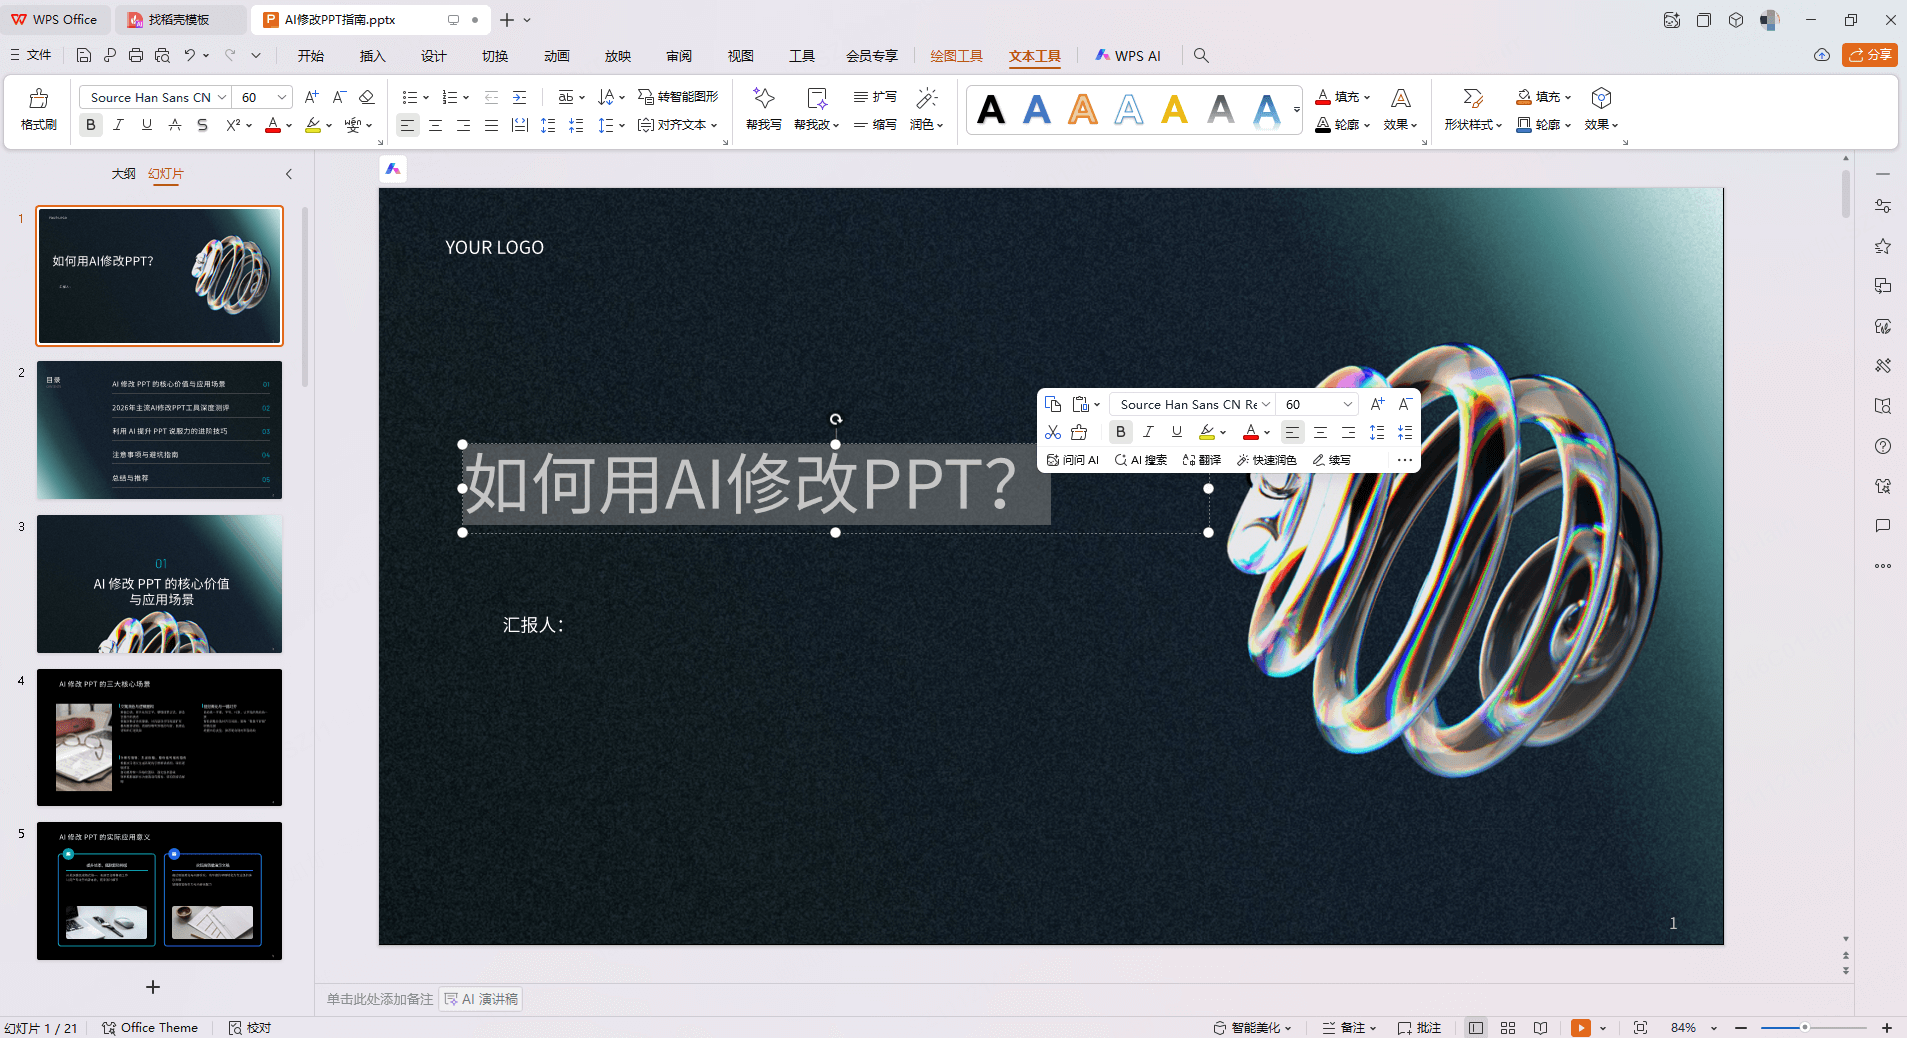Click the AI 演讲稿 button
This screenshot has height=1038, width=1907.
click(480, 999)
